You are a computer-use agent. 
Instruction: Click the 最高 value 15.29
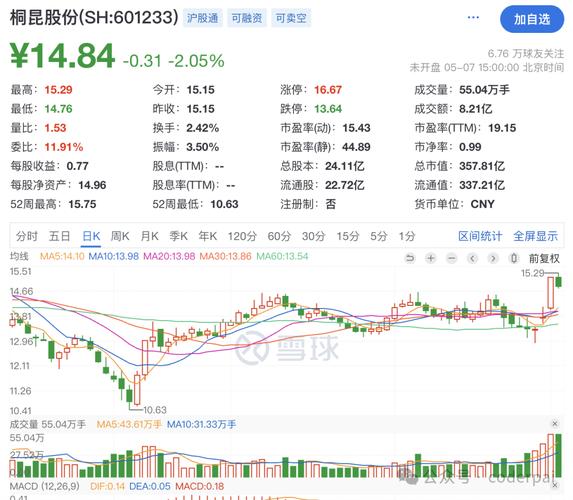pyautogui.click(x=58, y=90)
